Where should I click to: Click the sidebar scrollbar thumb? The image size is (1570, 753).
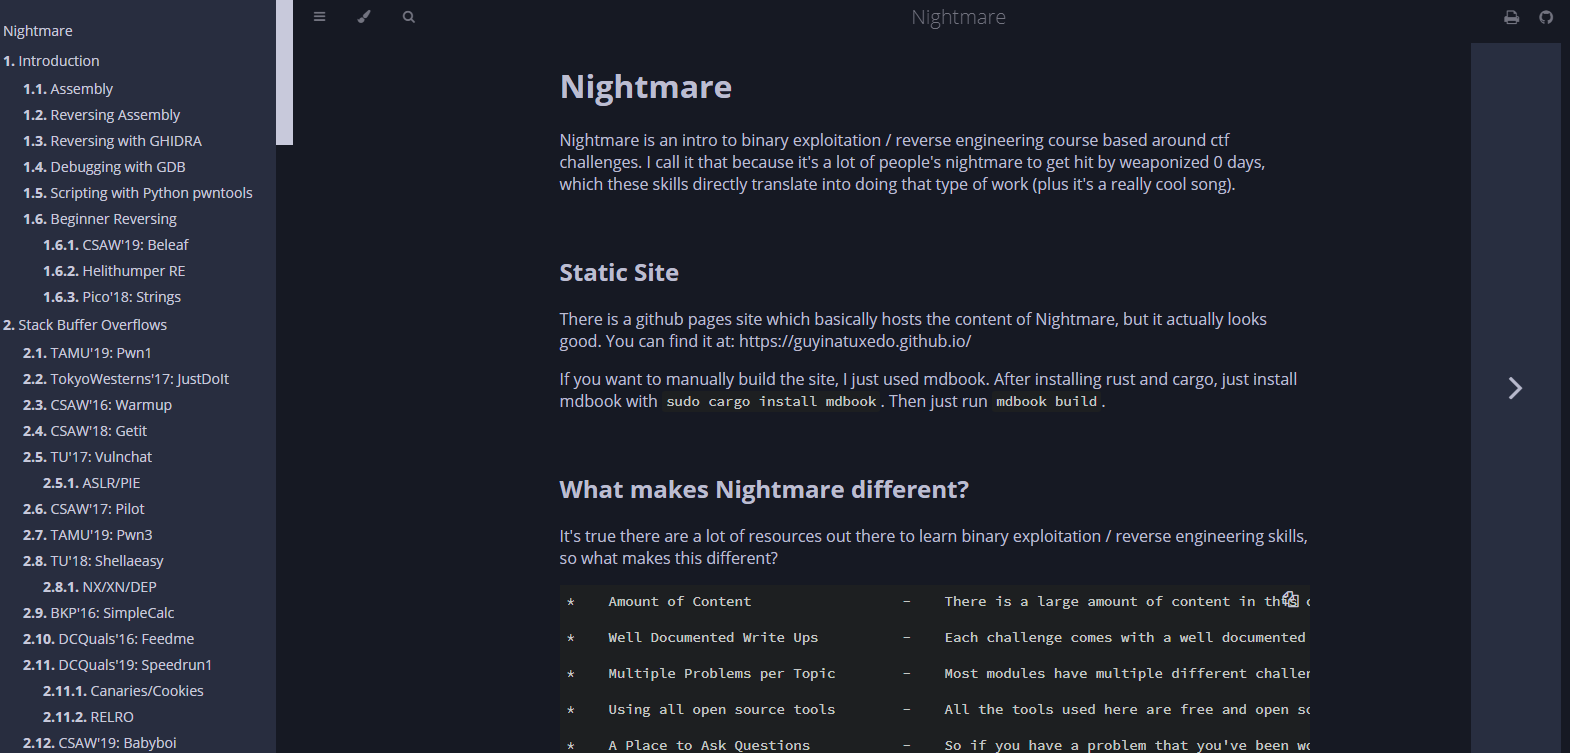tap(285, 72)
